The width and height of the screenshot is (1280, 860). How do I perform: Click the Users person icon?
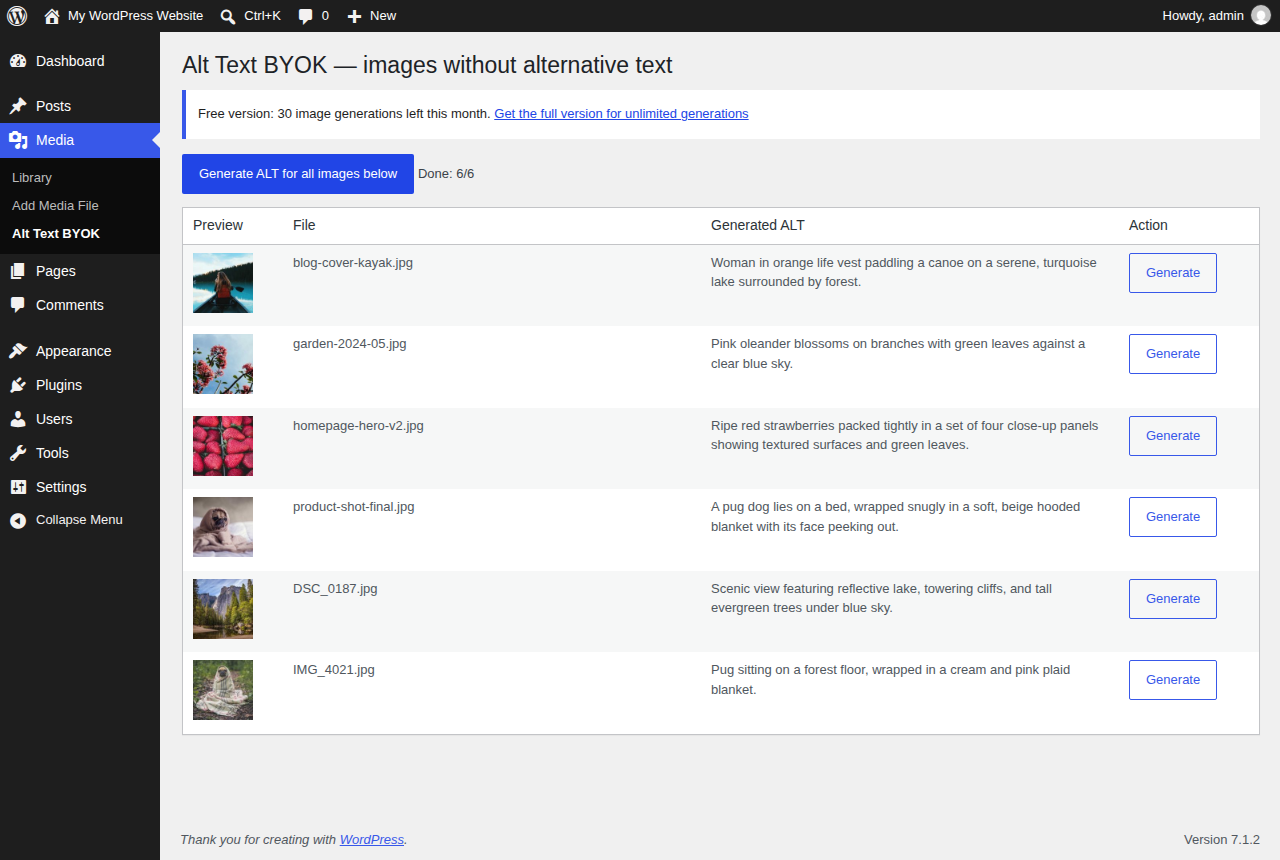[x=18, y=419]
